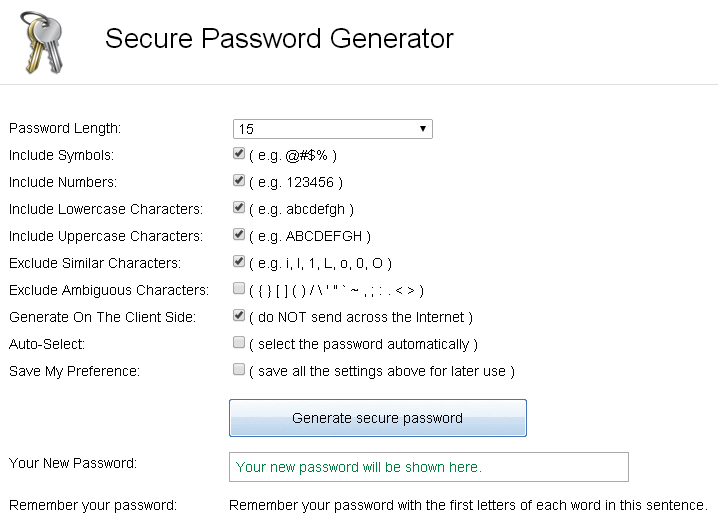Click the Include Symbols label text
Image resolution: width=718 pixels, height=528 pixels.
pyautogui.click(x=61, y=155)
